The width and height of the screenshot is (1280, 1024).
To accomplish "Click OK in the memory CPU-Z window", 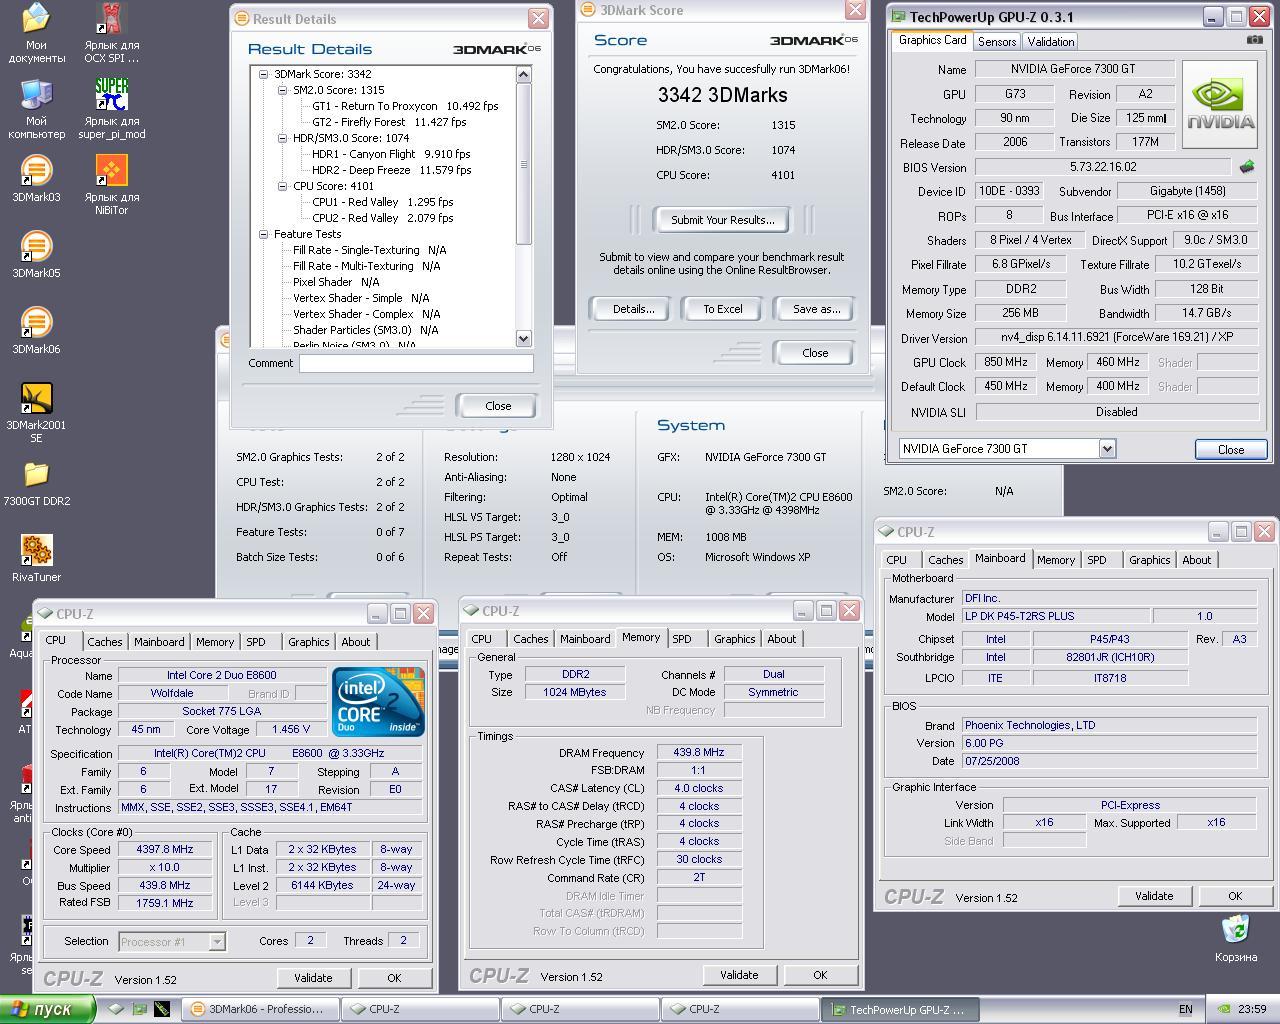I will click(x=820, y=975).
